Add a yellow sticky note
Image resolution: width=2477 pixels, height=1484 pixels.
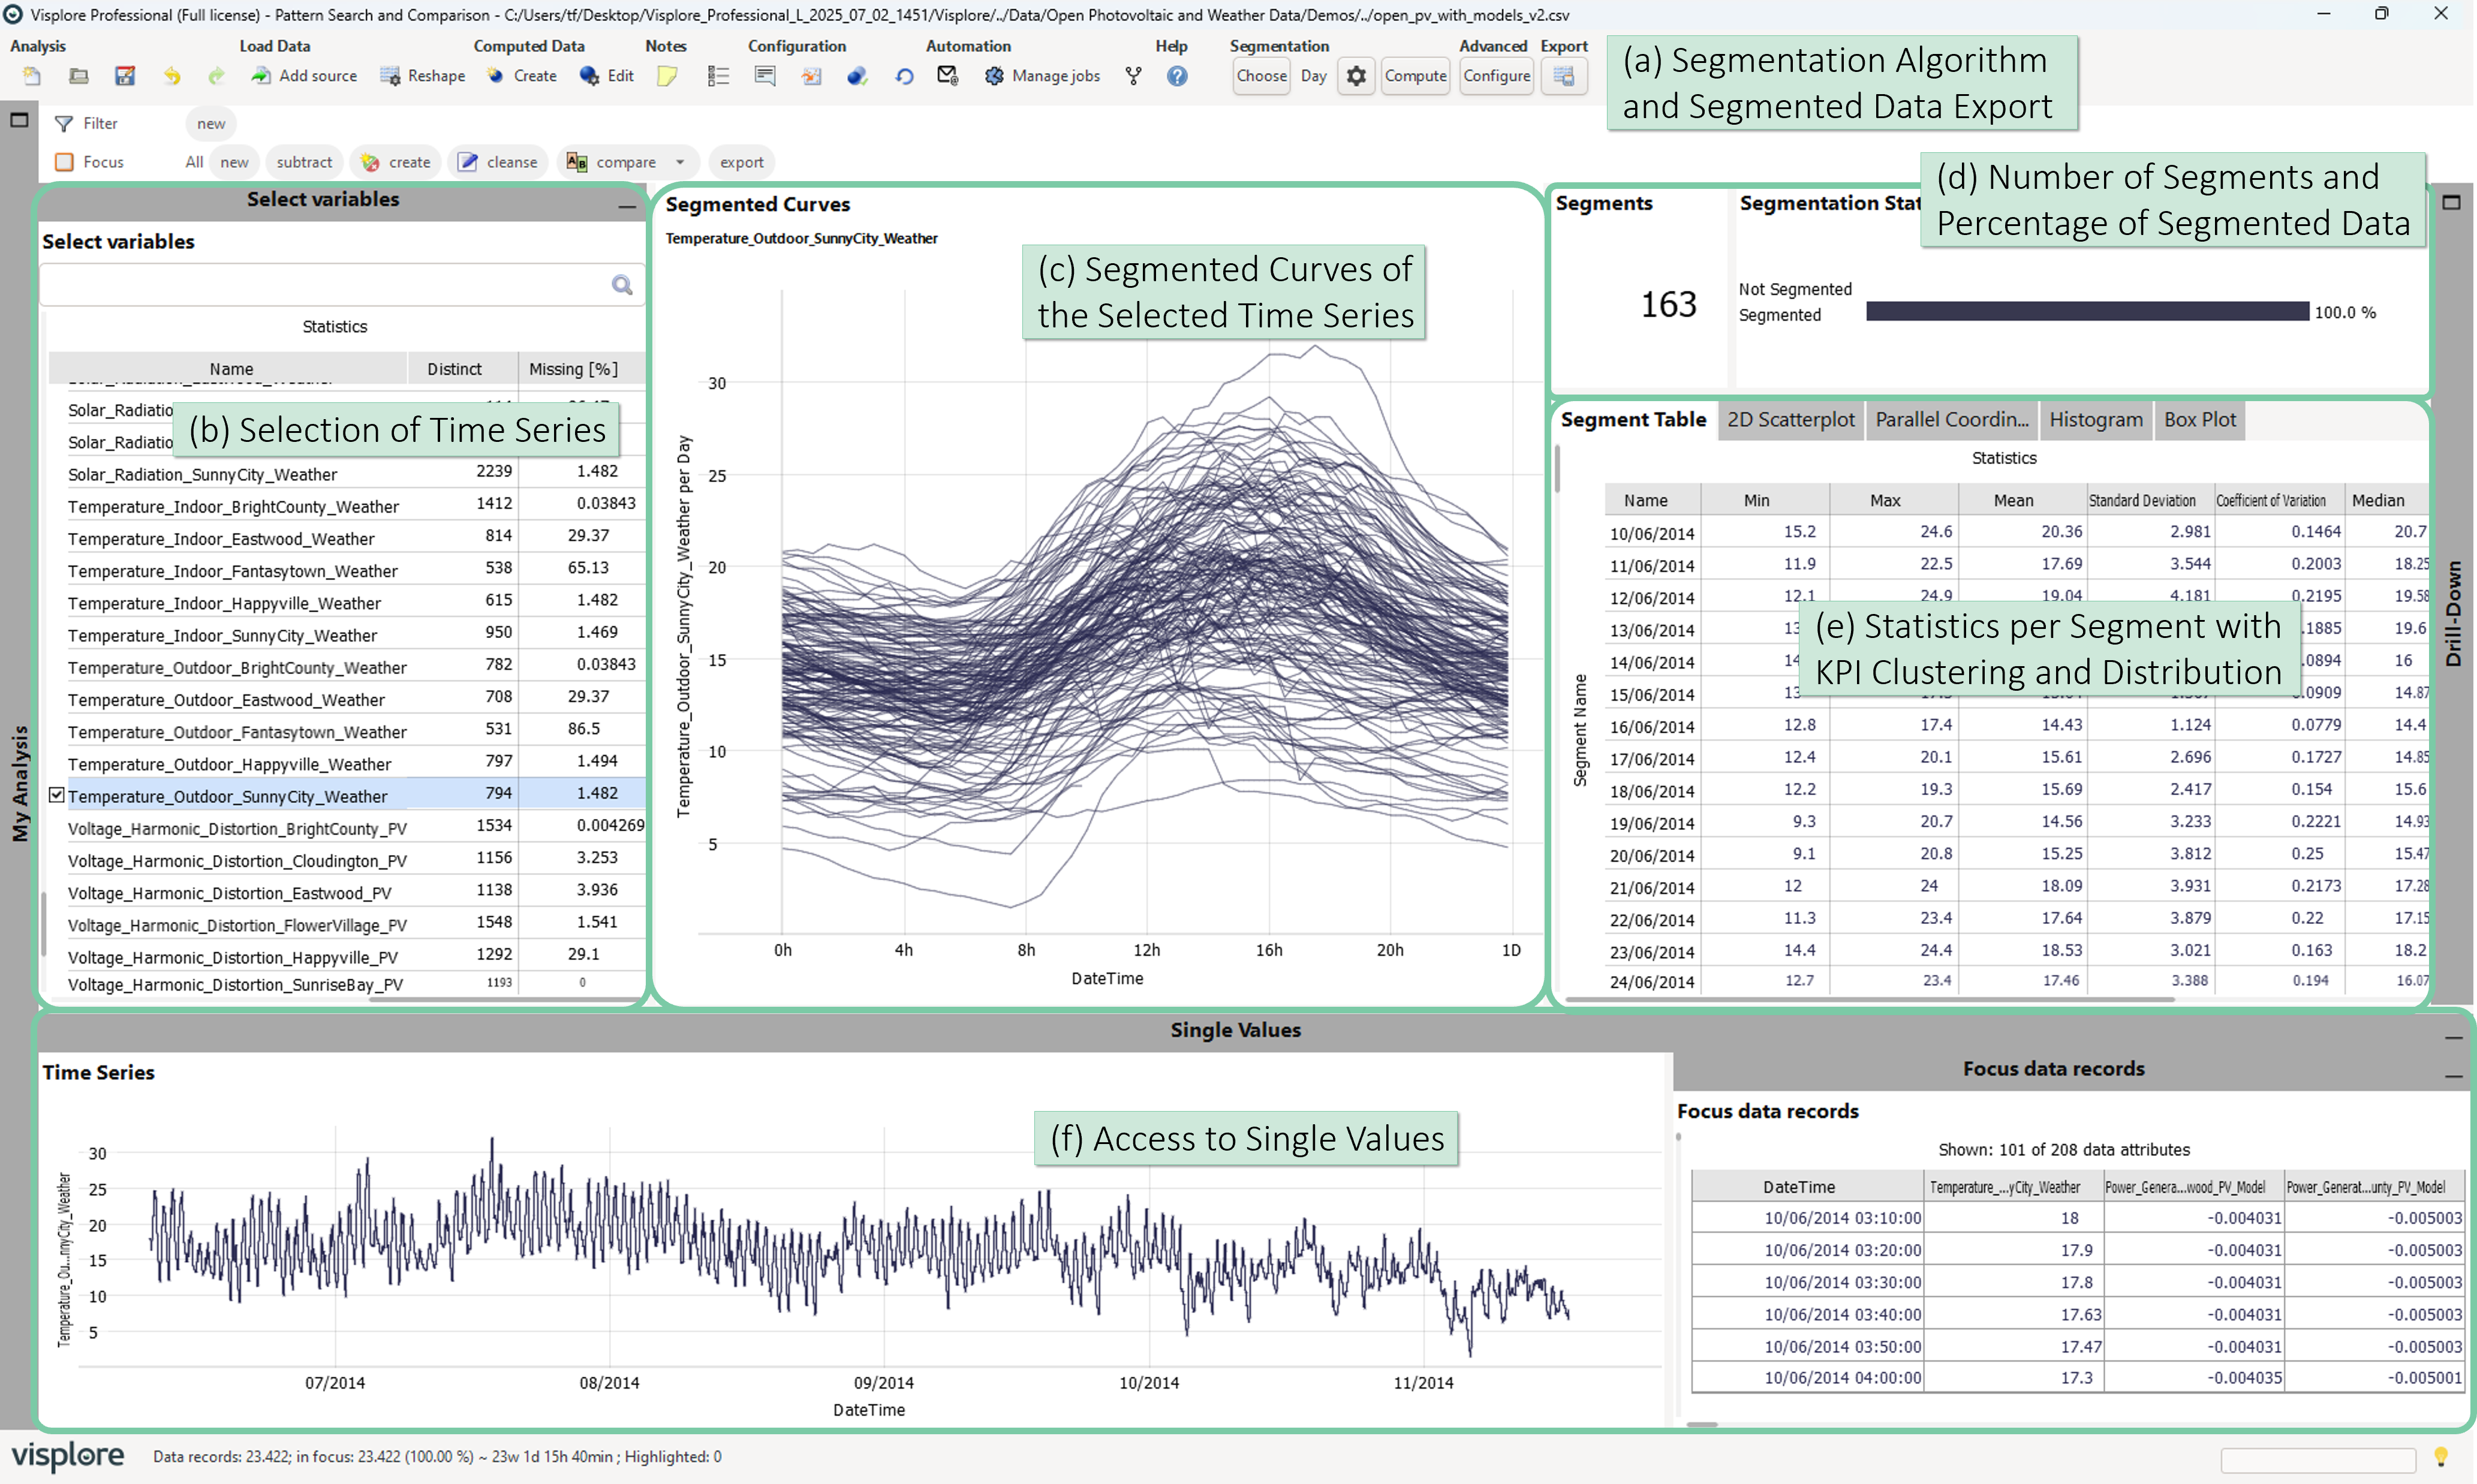pyautogui.click(x=667, y=76)
